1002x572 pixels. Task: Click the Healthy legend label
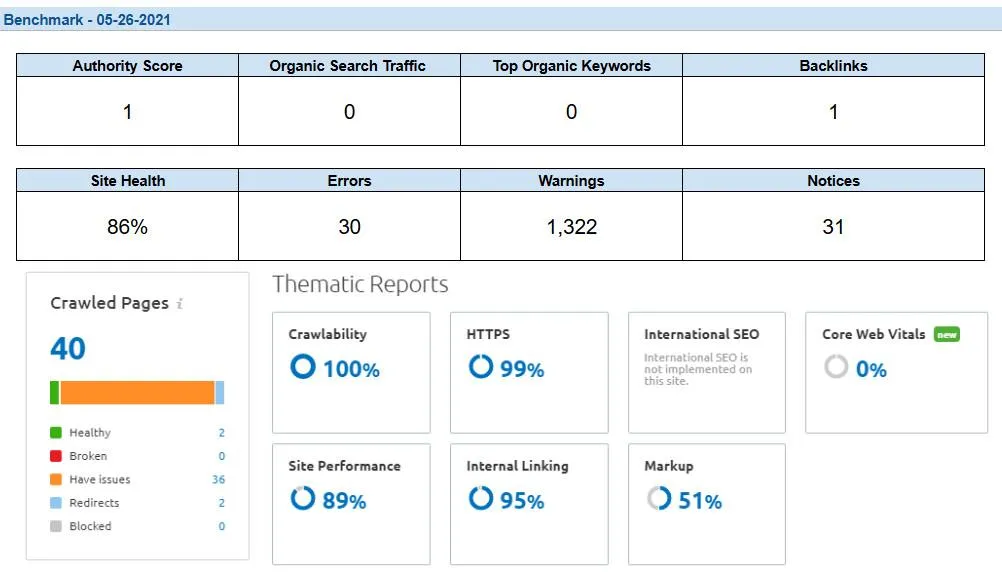(90, 433)
